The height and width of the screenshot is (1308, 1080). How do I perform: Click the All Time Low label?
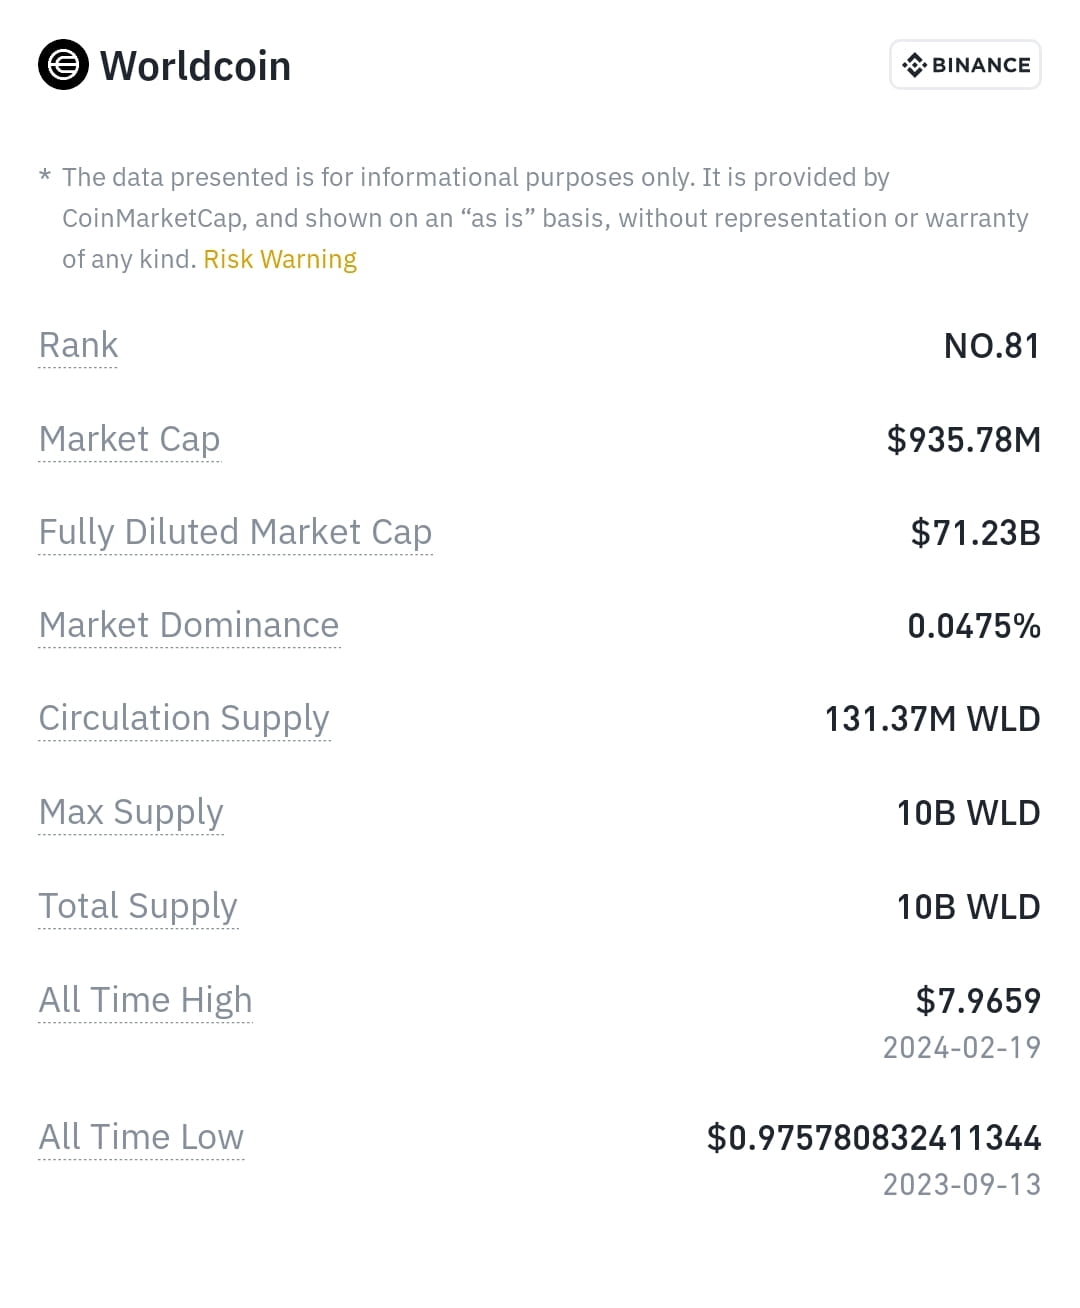pos(141,1137)
